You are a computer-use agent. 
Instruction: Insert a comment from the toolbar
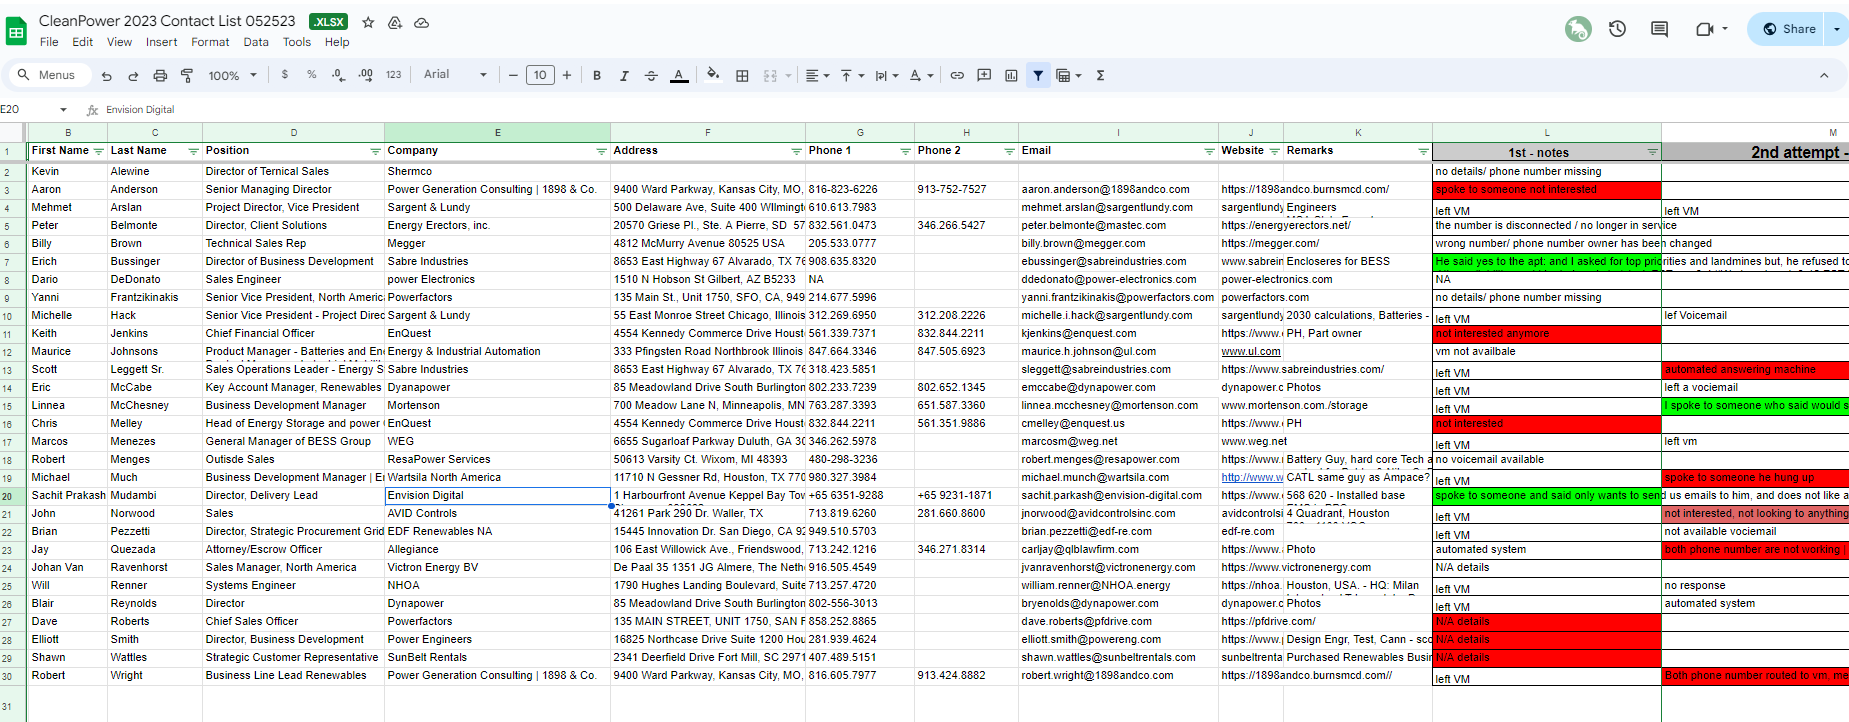pyautogui.click(x=984, y=75)
